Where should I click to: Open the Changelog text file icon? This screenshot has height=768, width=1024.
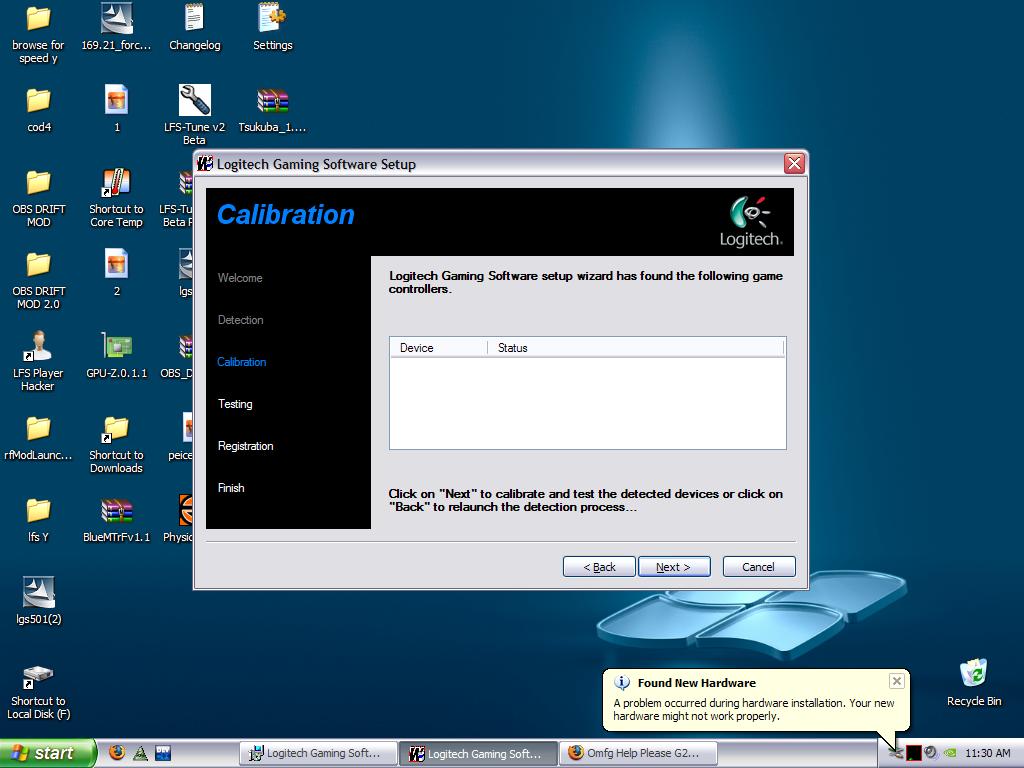[195, 27]
